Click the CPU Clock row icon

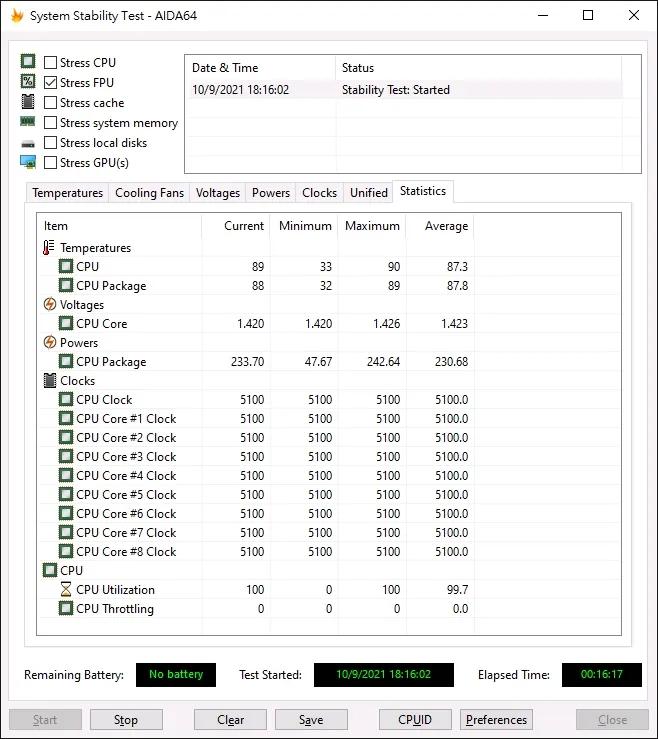click(66, 399)
